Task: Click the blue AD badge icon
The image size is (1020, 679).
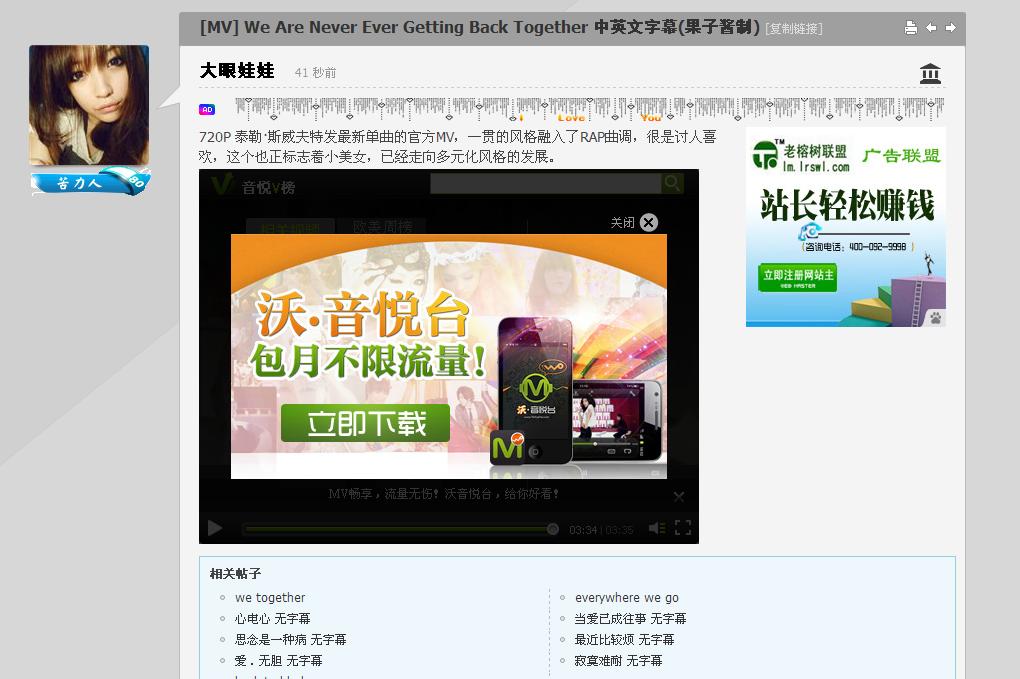Action: [x=205, y=108]
